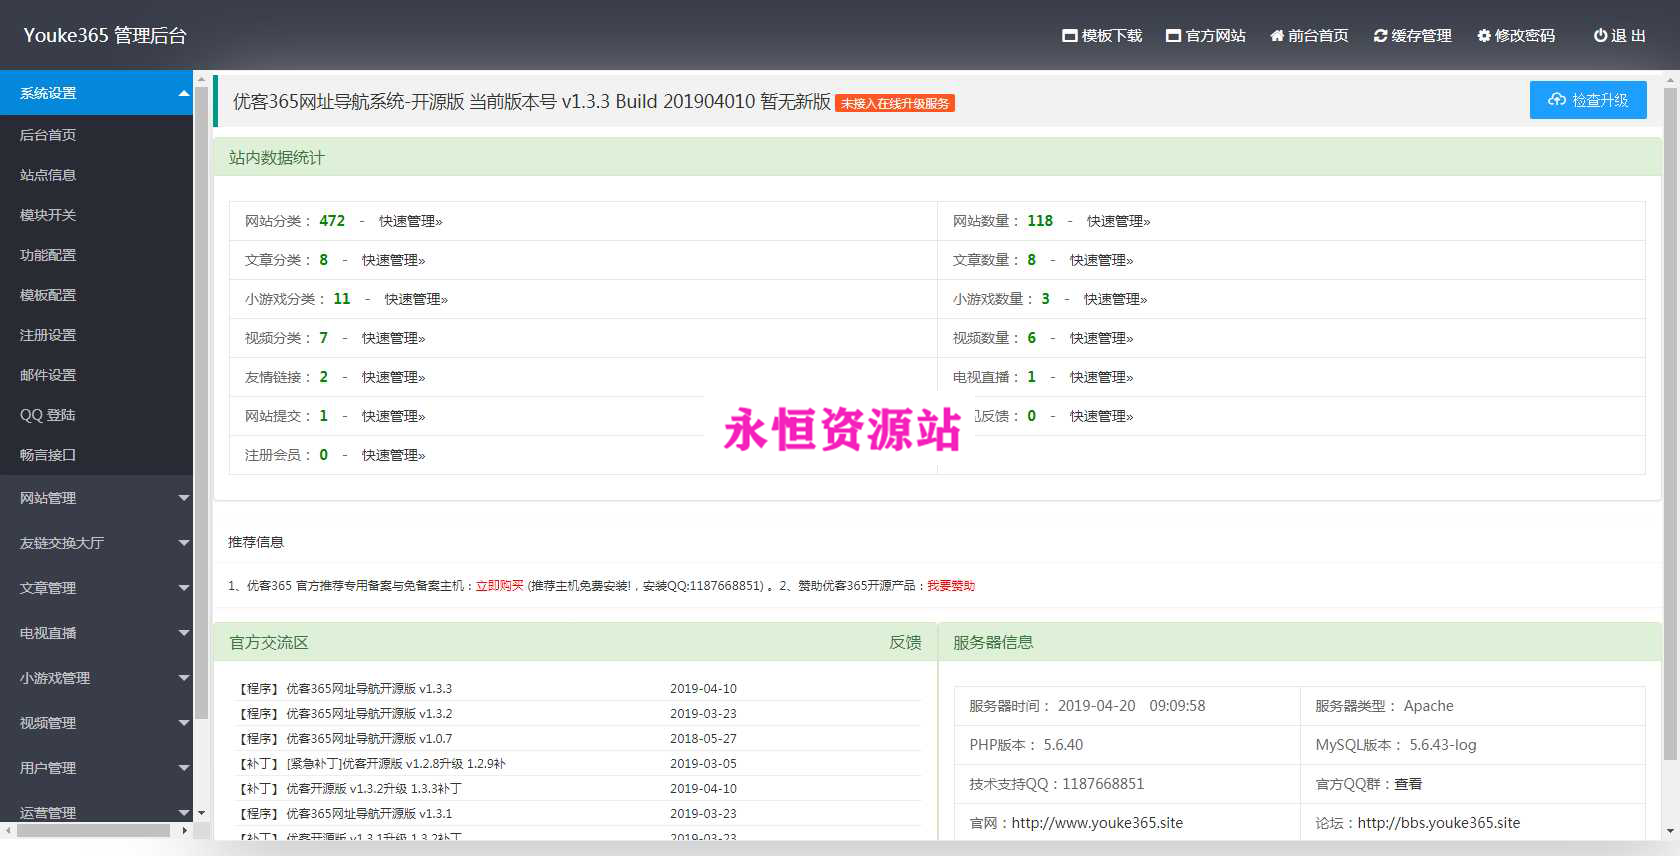Select QQ 登陆 settings in sidebar

[48, 415]
